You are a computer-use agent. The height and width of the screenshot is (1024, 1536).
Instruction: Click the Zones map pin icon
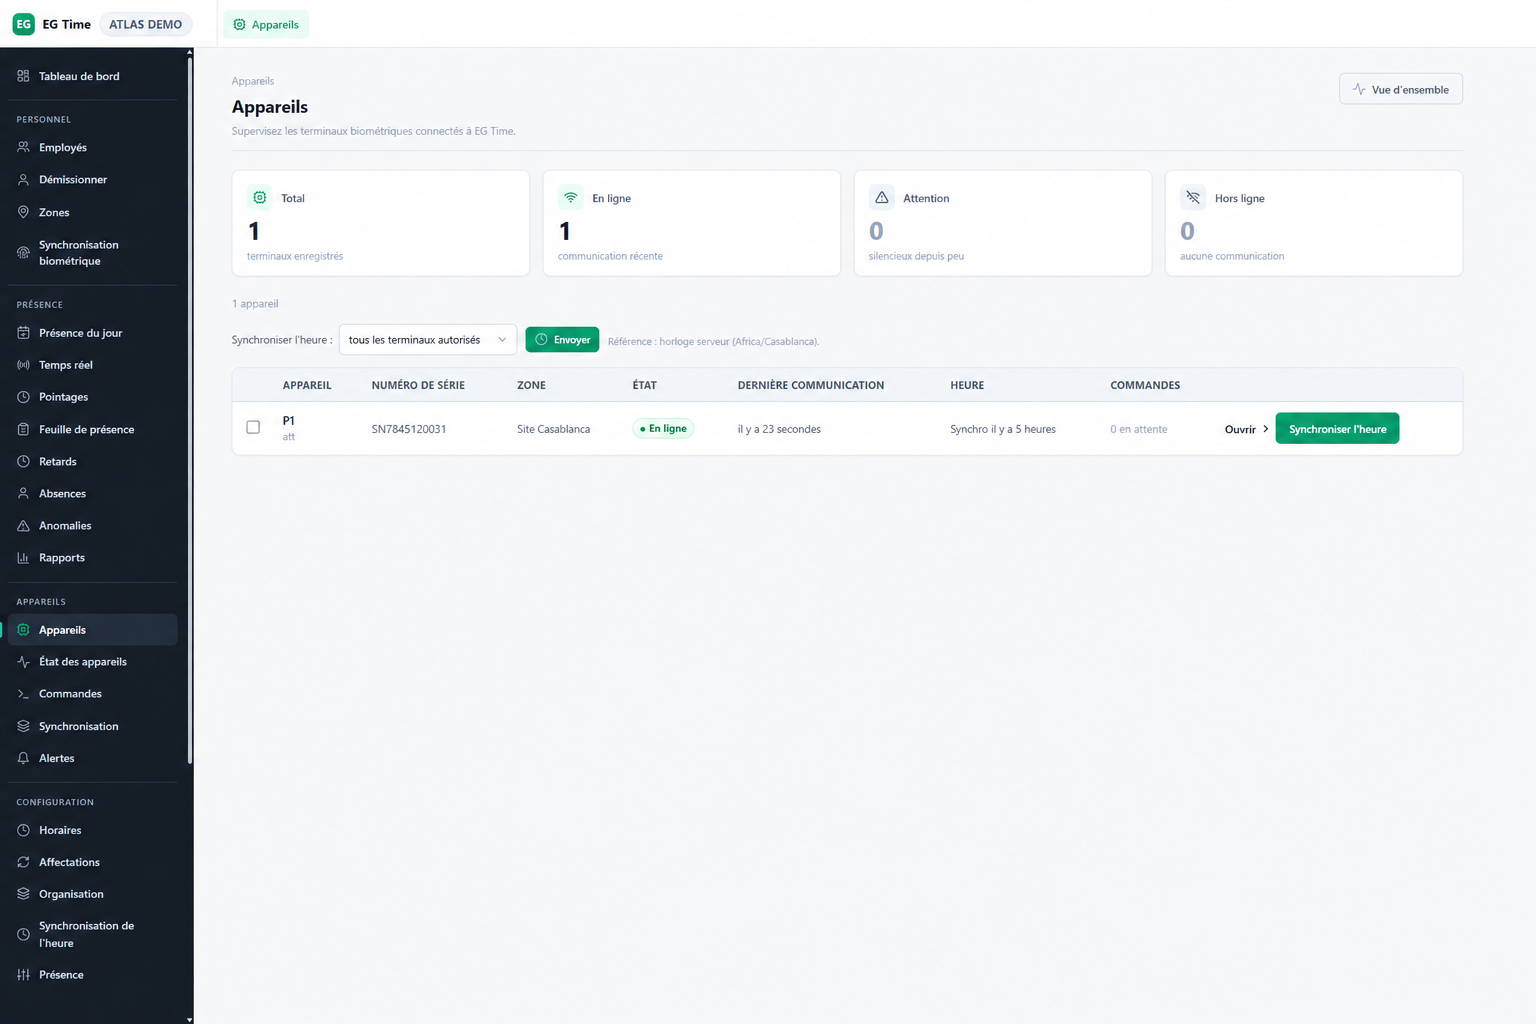click(23, 212)
